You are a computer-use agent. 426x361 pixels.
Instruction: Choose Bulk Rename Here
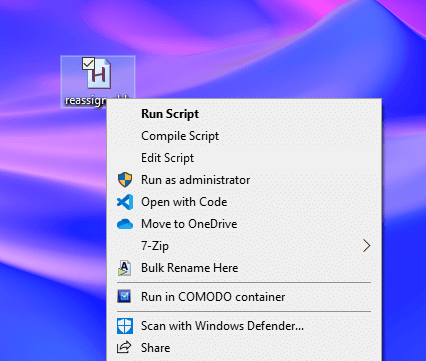(x=244, y=268)
